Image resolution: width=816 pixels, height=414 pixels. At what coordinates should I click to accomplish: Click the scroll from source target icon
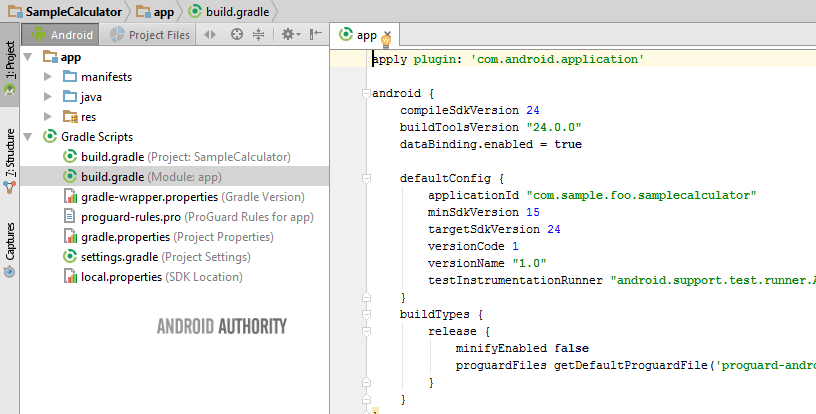(237, 35)
